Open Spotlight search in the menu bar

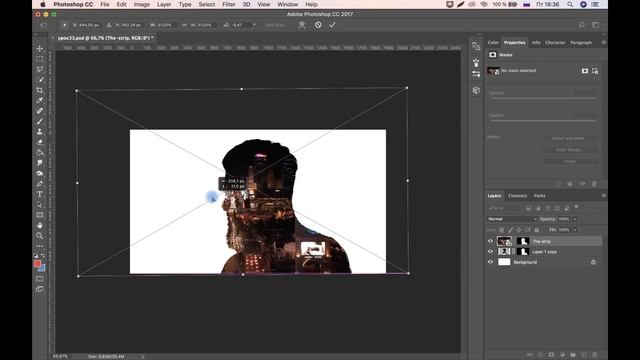(x=570, y=4)
